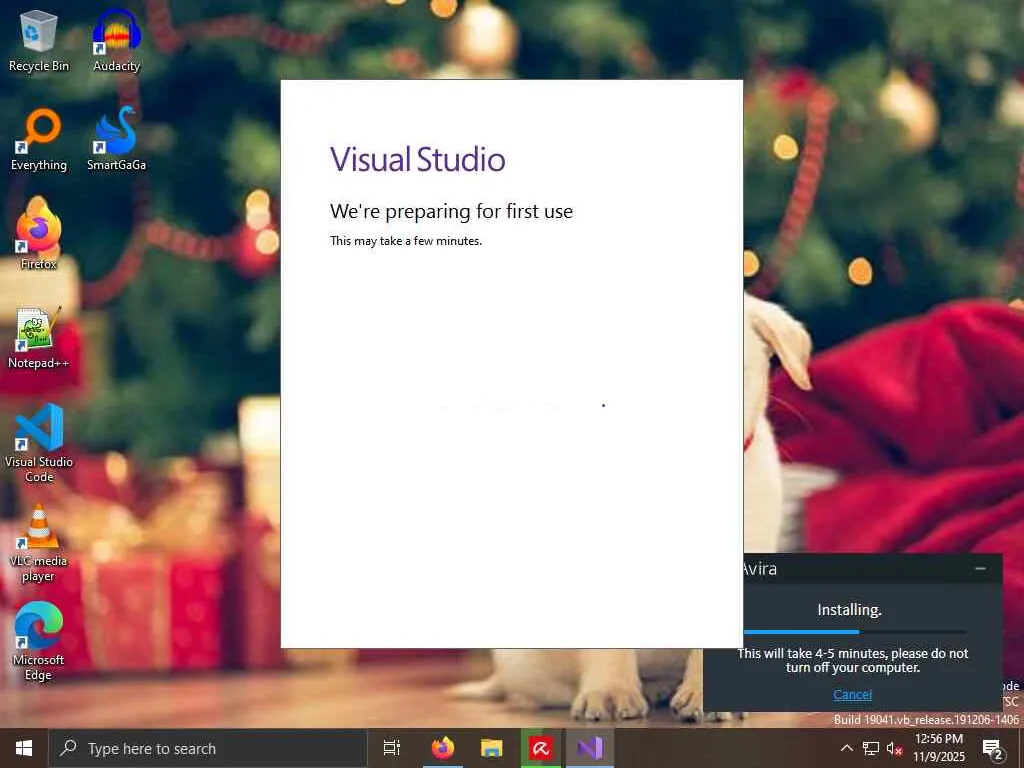1024x768 pixels.
Task: Open the clock showing 12:56 PM
Action: coord(938,748)
